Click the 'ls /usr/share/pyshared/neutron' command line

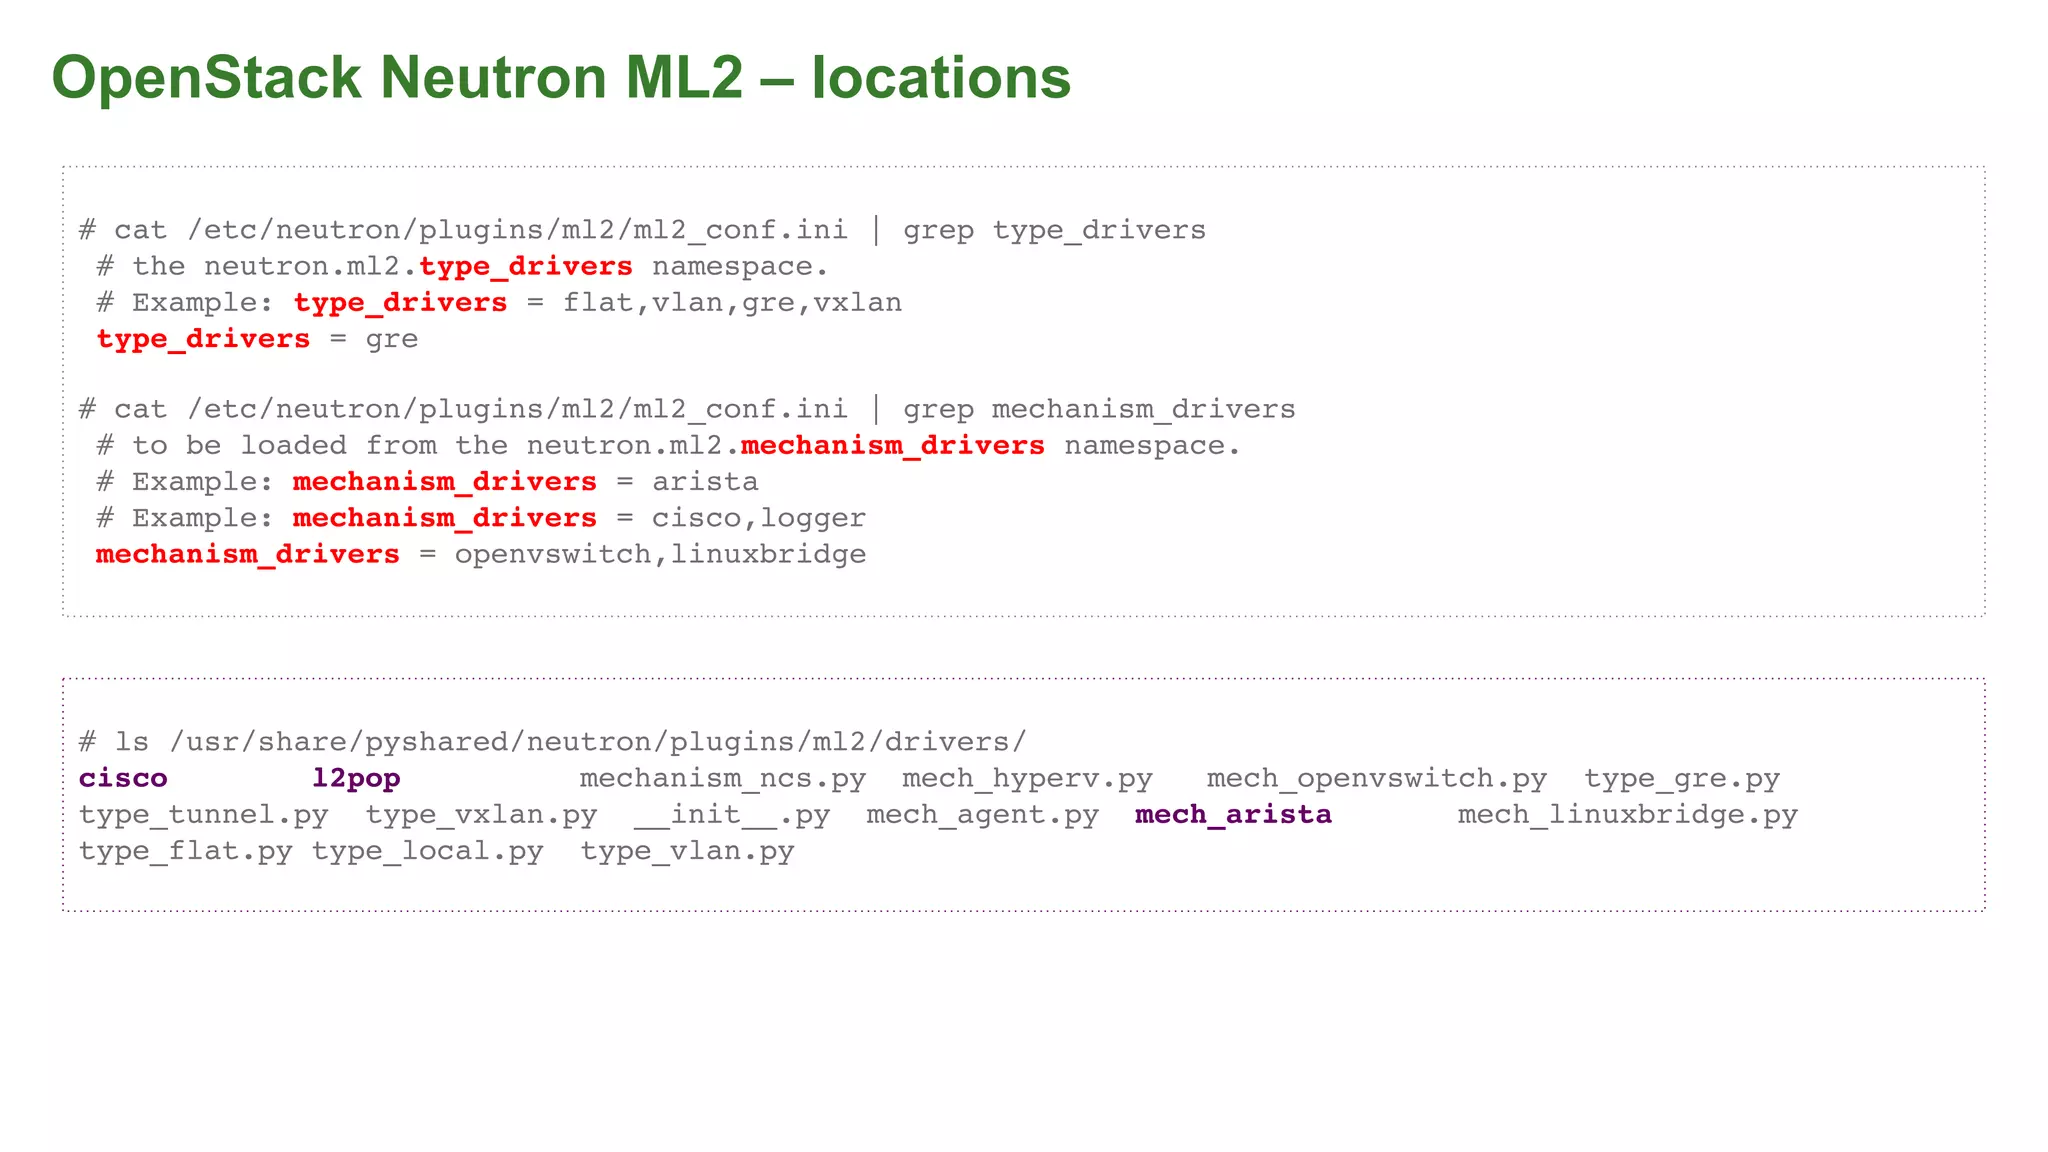(x=553, y=742)
